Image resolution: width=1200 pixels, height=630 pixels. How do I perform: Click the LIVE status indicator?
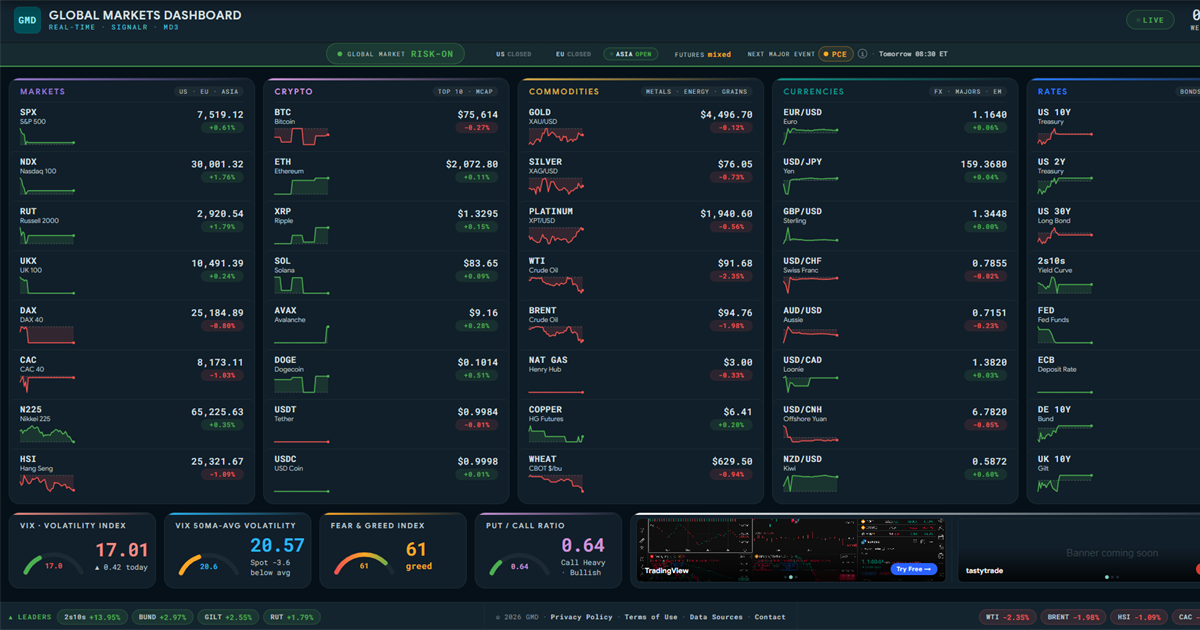click(1150, 20)
